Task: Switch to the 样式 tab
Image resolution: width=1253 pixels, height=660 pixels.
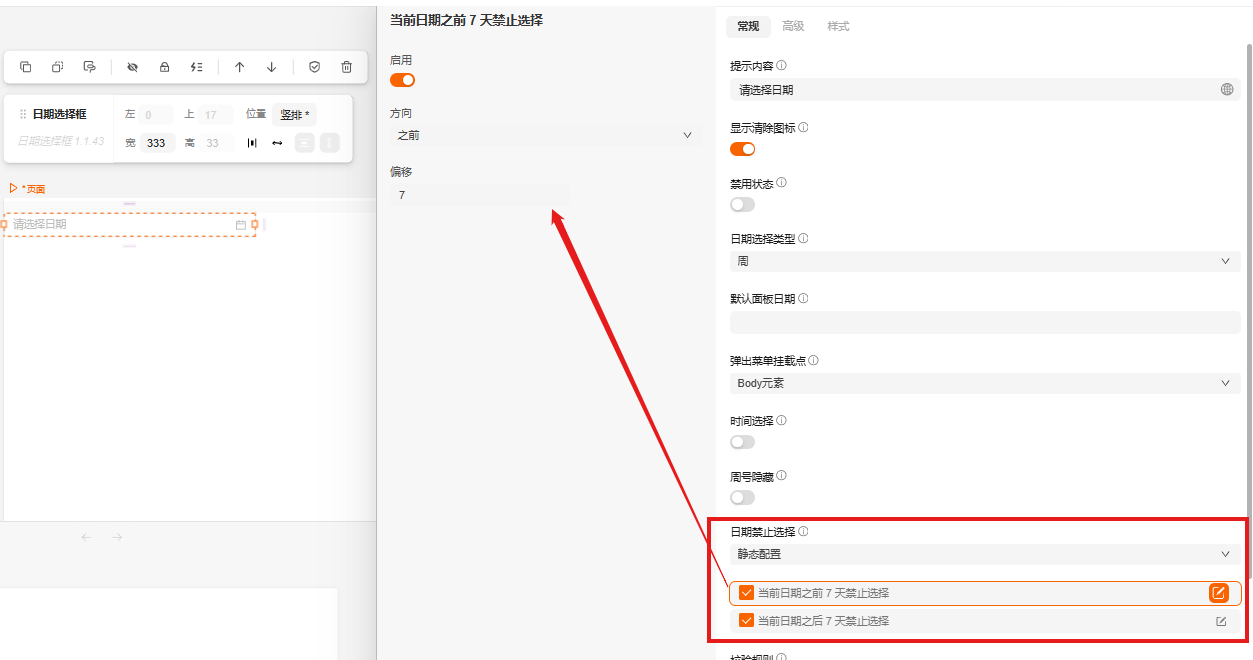Action: [838, 26]
